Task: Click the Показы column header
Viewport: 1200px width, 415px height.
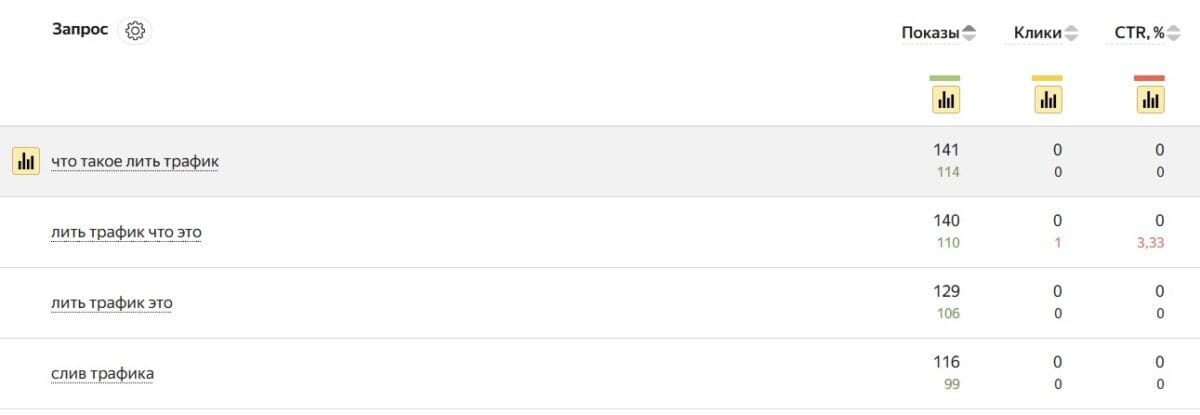Action: coord(931,33)
